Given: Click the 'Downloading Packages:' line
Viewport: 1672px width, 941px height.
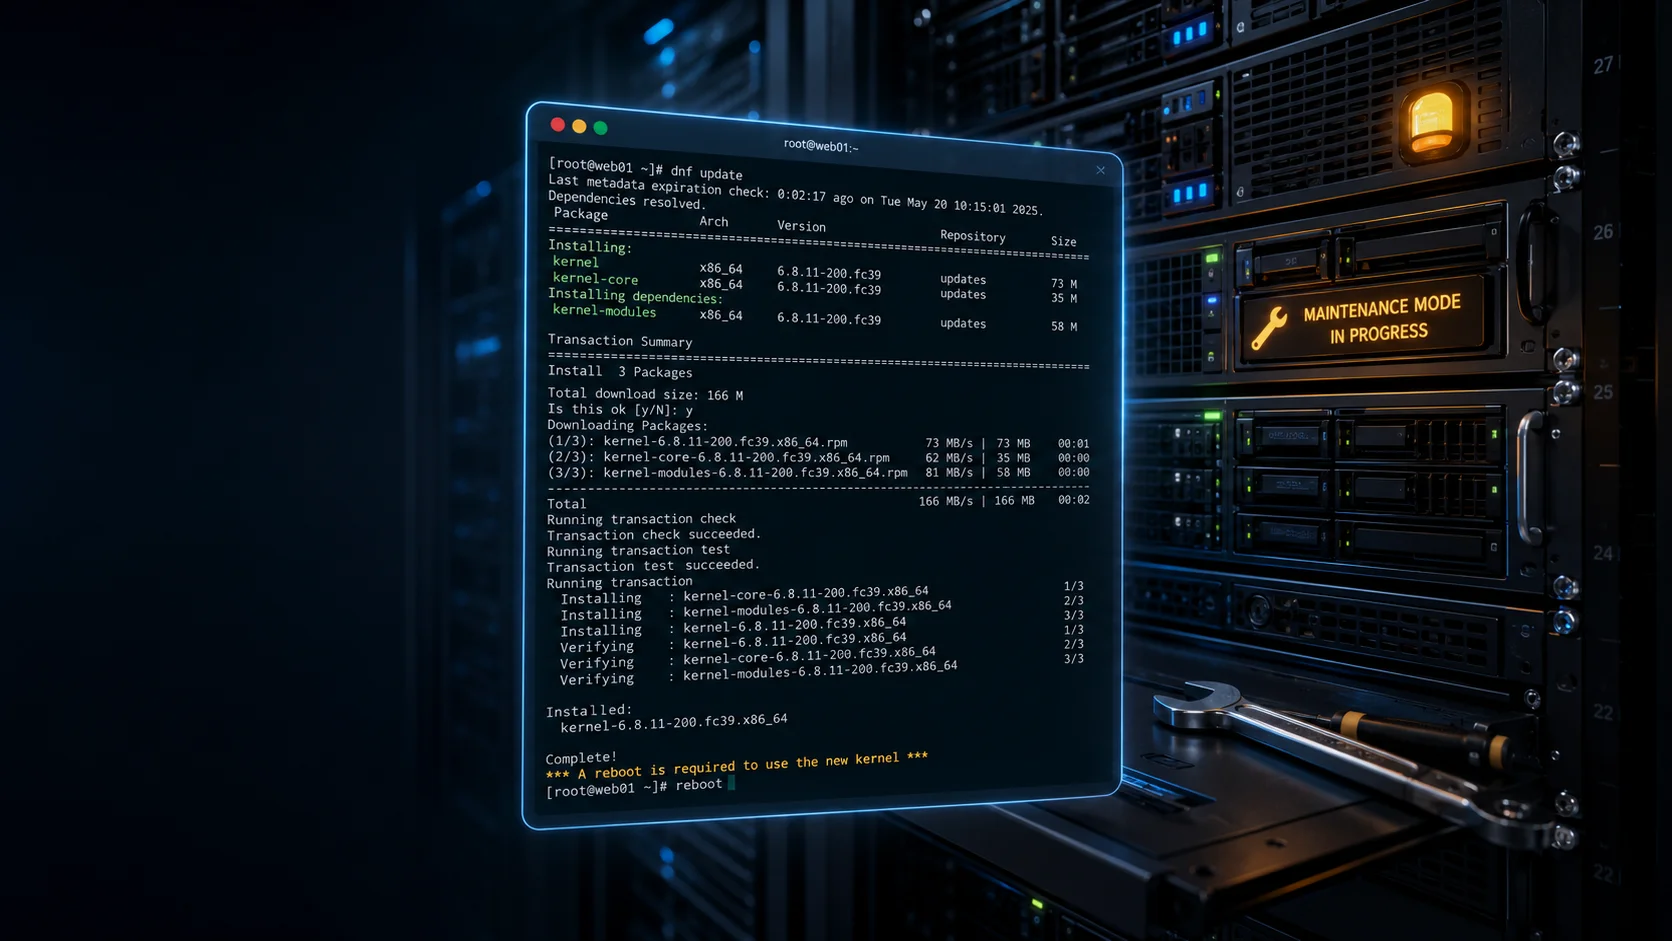Looking at the screenshot, I should 627,425.
